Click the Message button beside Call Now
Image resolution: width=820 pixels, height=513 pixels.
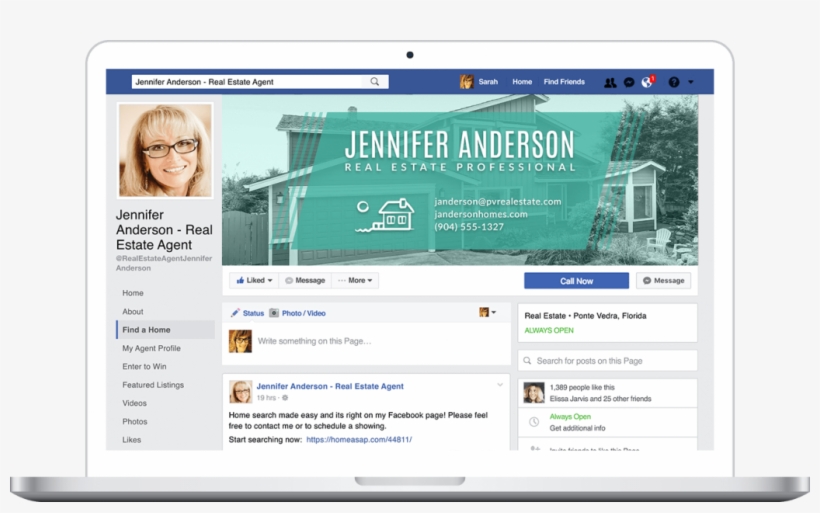[x=663, y=281]
